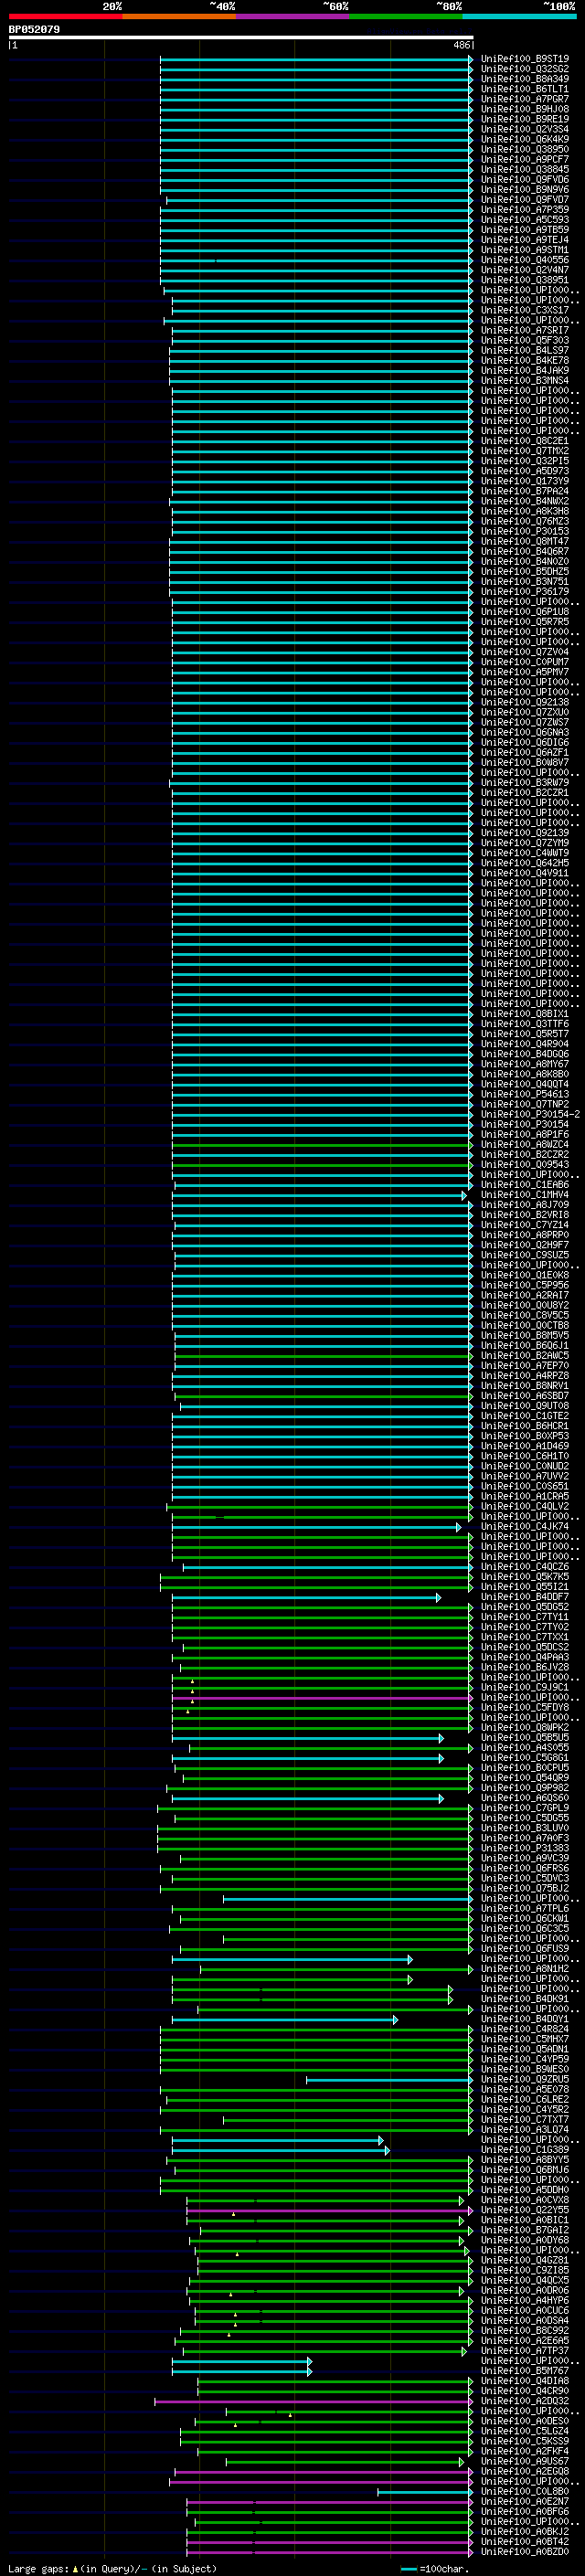Click the cyan ~100% identity legend segment
Viewport: 585px width, 2576px height.
pos(519,16)
